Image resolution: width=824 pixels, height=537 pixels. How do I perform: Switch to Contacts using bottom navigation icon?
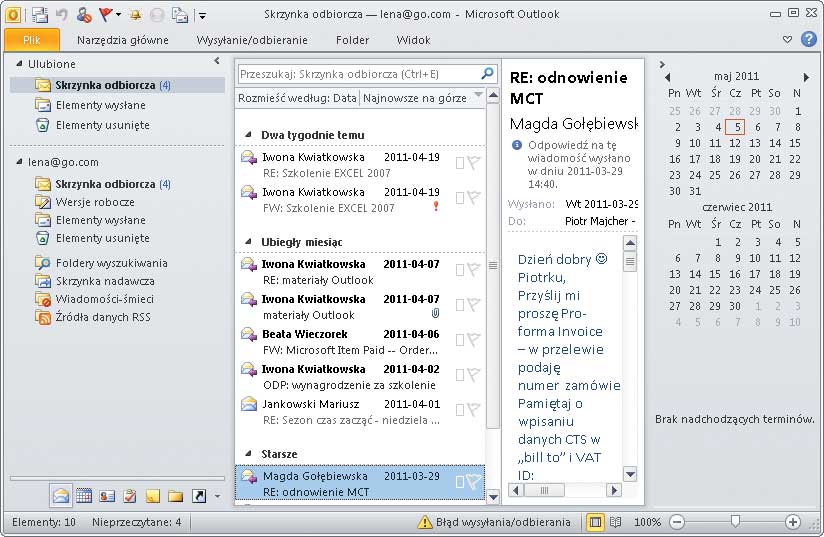pyautogui.click(x=106, y=496)
